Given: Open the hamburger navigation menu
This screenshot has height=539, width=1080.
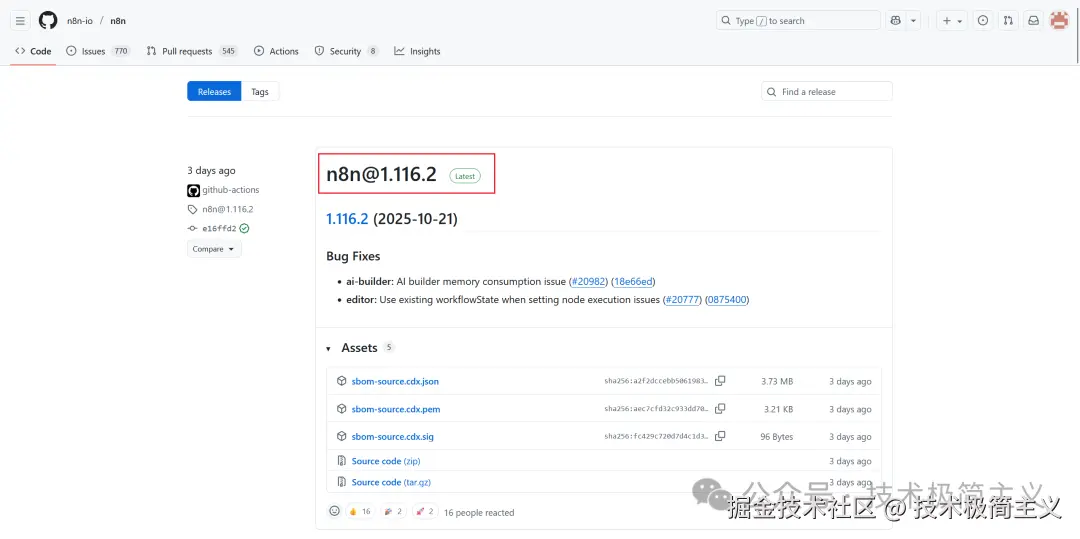Looking at the screenshot, I should [21, 21].
